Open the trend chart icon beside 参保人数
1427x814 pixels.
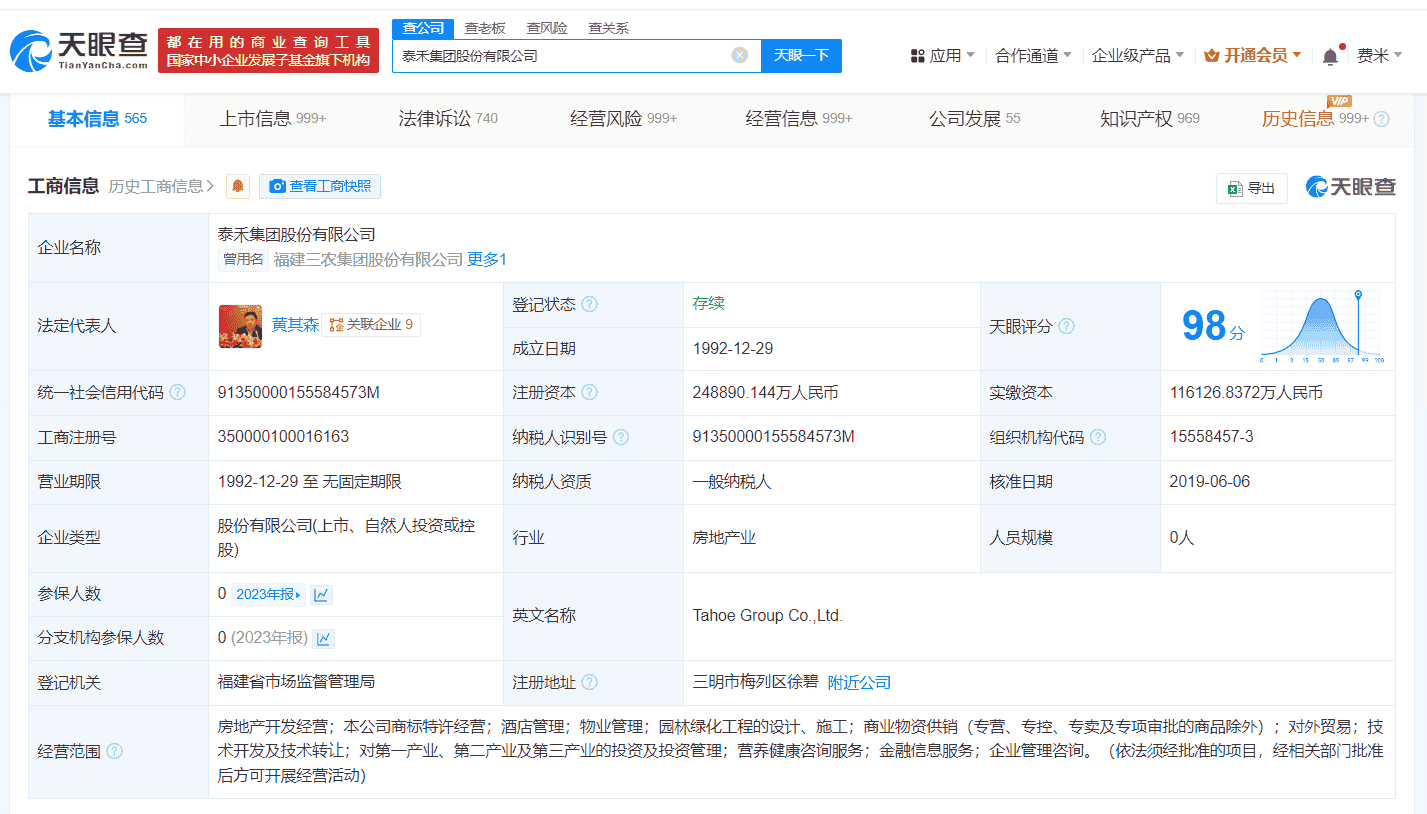click(x=320, y=593)
